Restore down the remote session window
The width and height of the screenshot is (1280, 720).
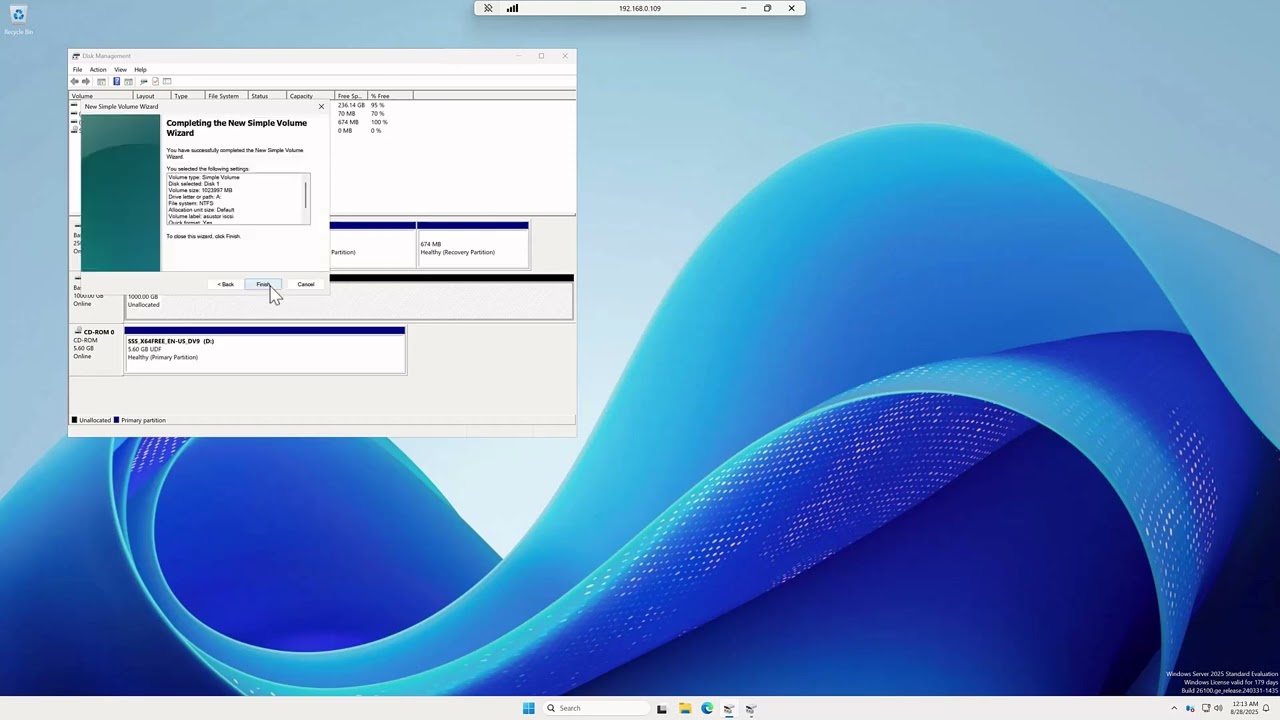click(x=767, y=8)
